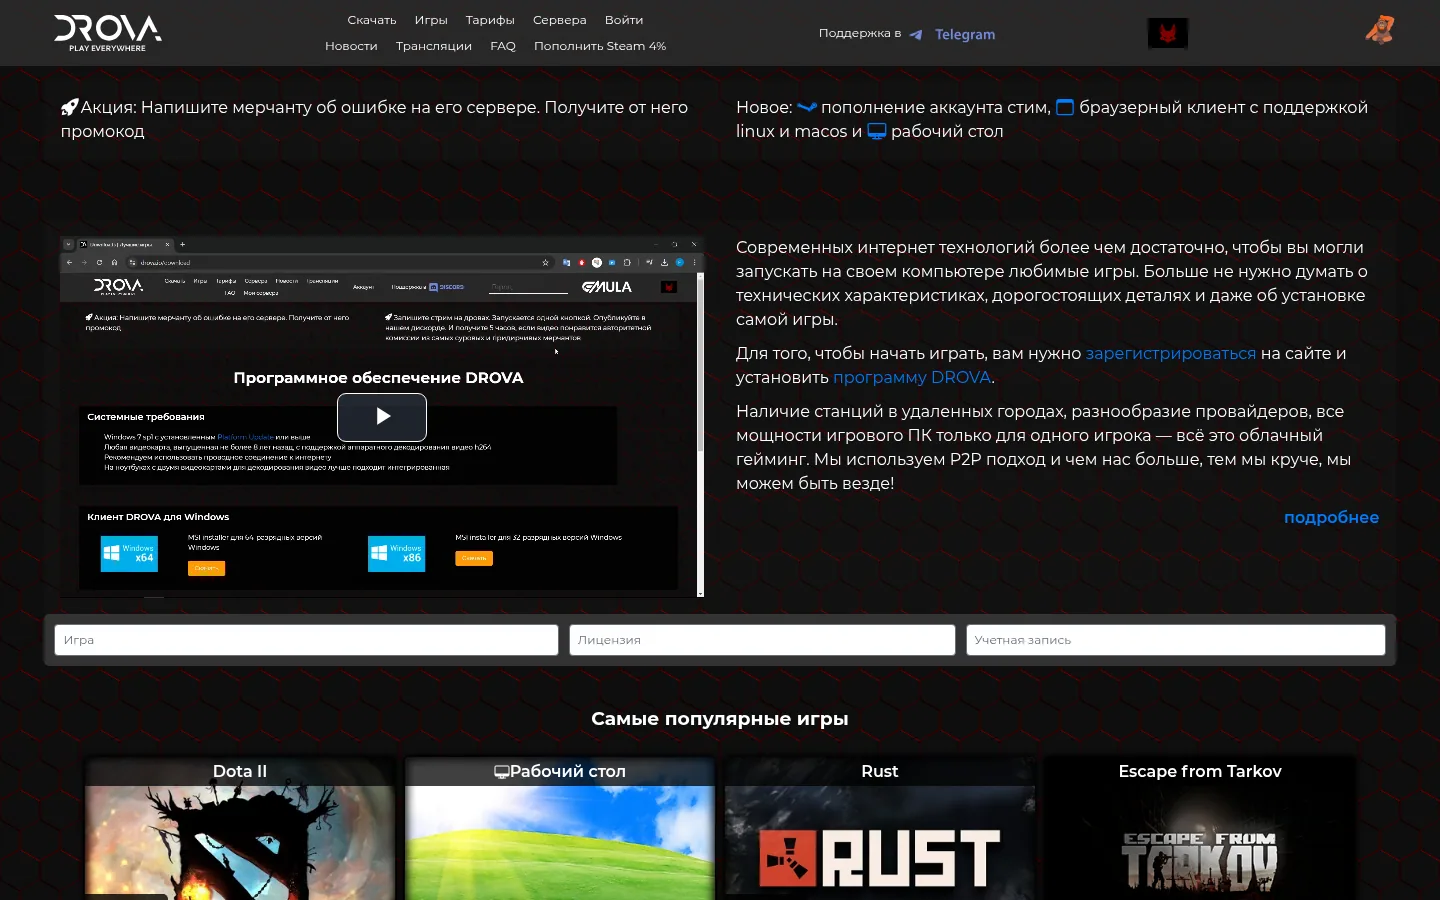Image resolution: width=1440 pixels, height=900 pixels.
Task: Click Войти to sign in
Action: tap(624, 20)
